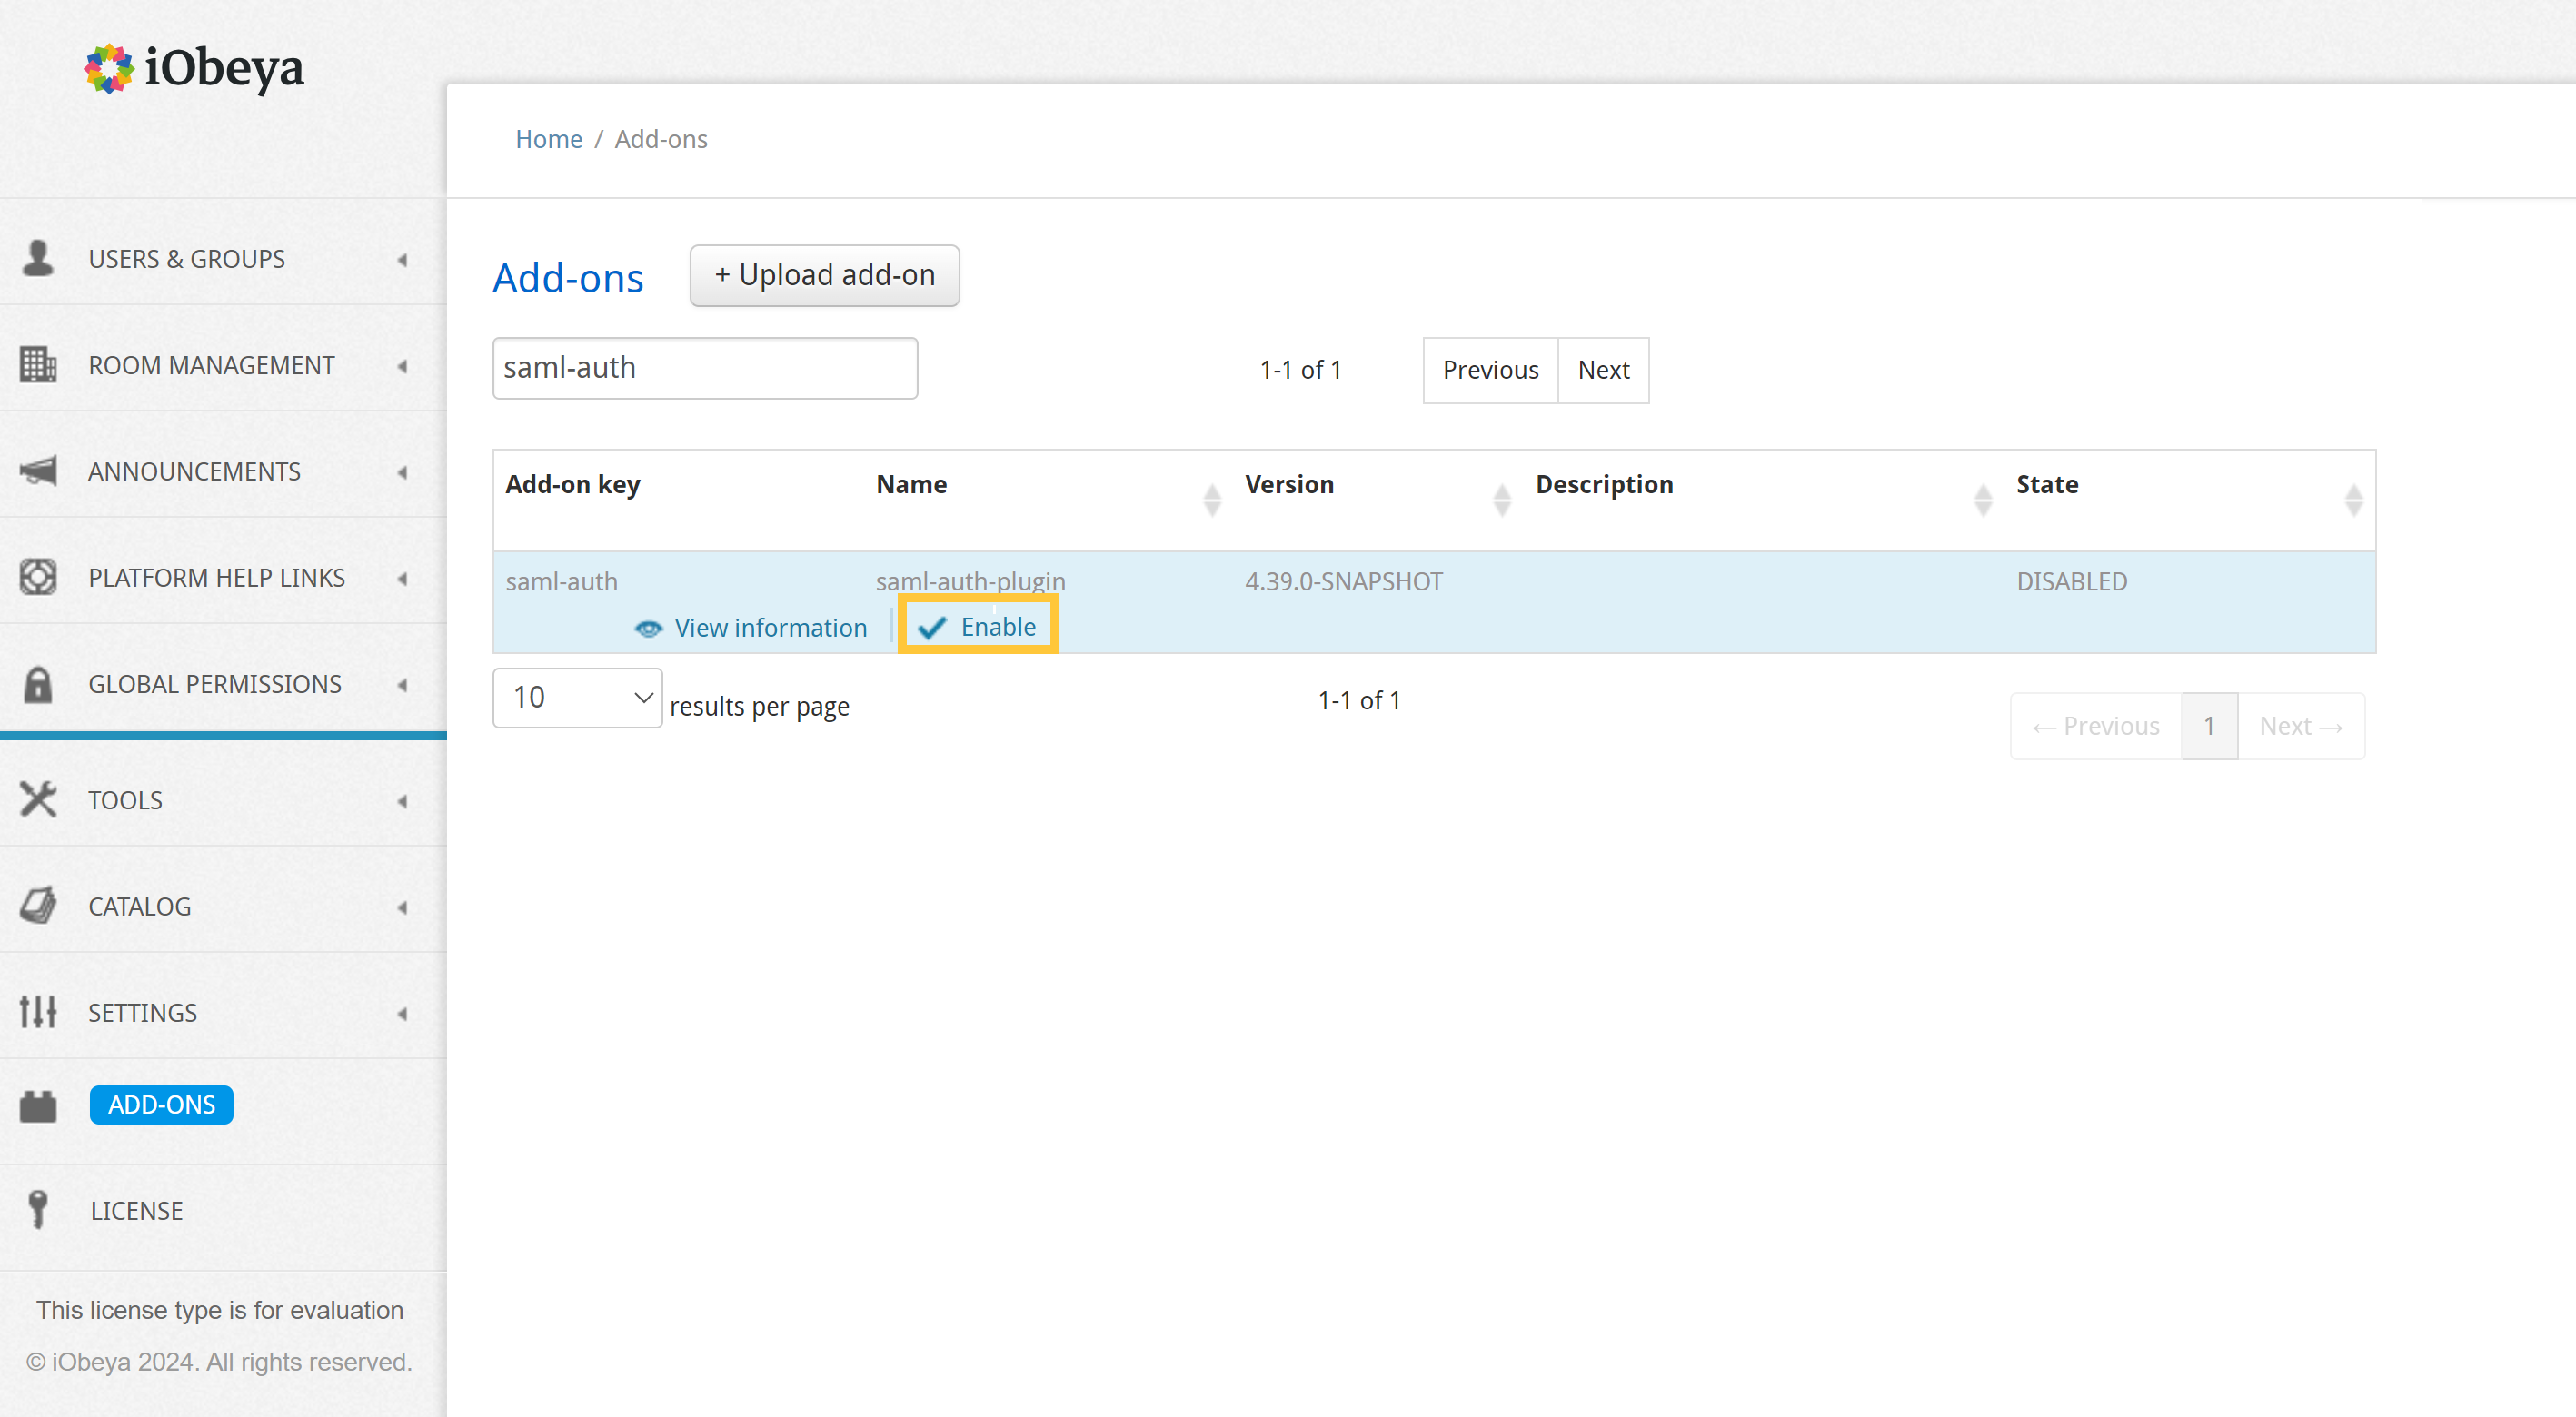
Task: Click the Add-ons puzzle block icon
Action: click(38, 1106)
